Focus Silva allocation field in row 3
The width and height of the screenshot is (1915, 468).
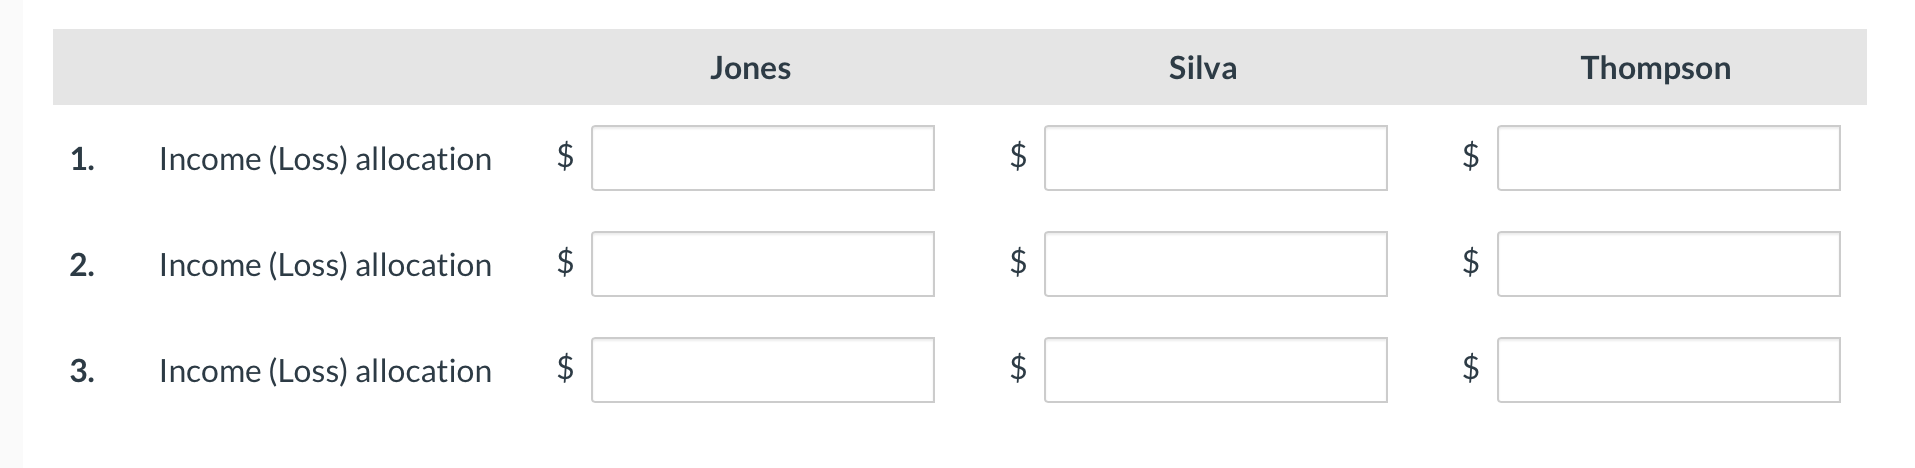1215,370
